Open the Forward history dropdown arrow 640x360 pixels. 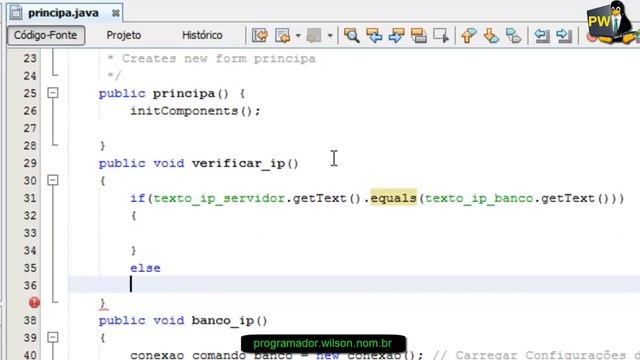[x=330, y=36]
